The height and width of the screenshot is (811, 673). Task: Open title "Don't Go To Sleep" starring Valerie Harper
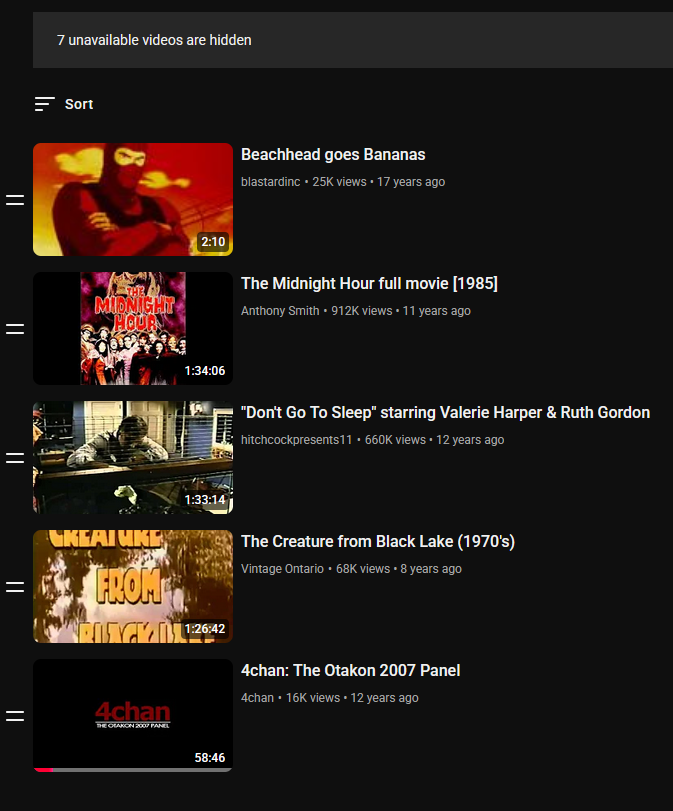(x=445, y=412)
